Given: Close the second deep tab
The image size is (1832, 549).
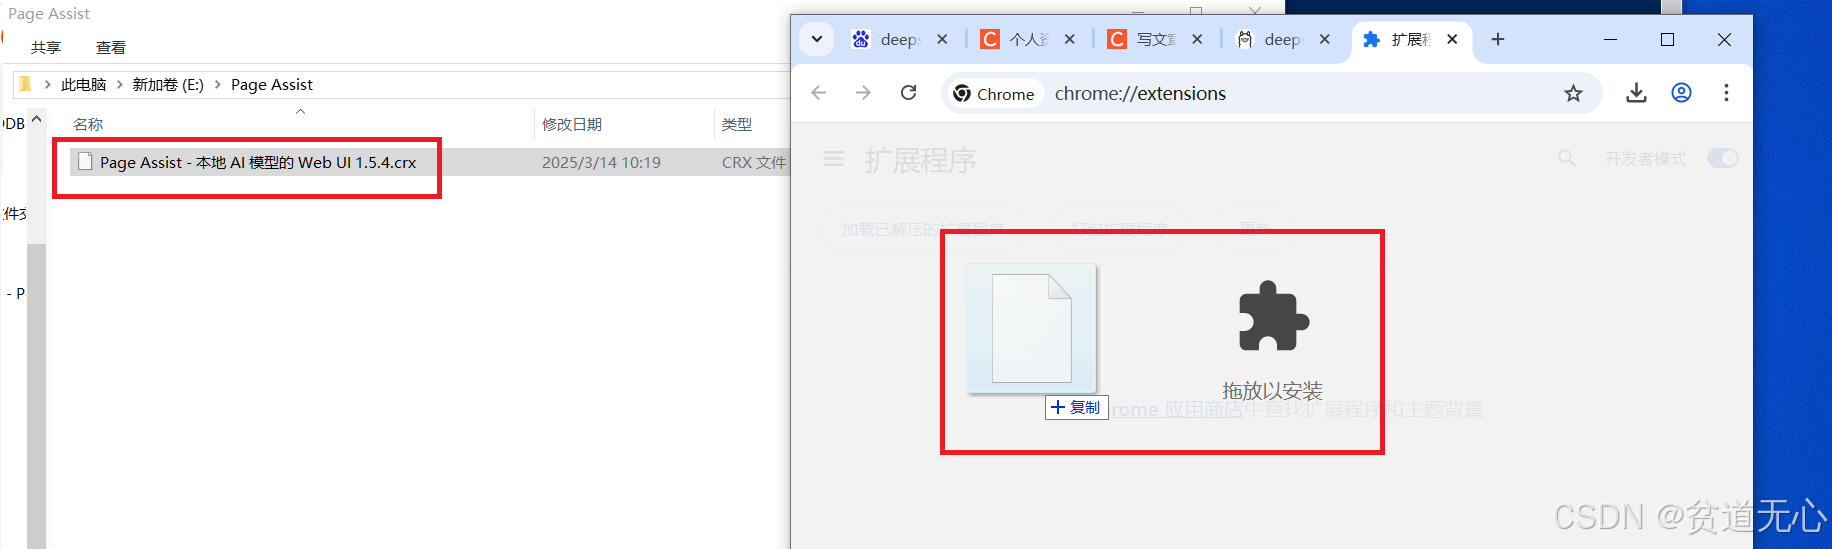Looking at the screenshot, I should click(1325, 39).
